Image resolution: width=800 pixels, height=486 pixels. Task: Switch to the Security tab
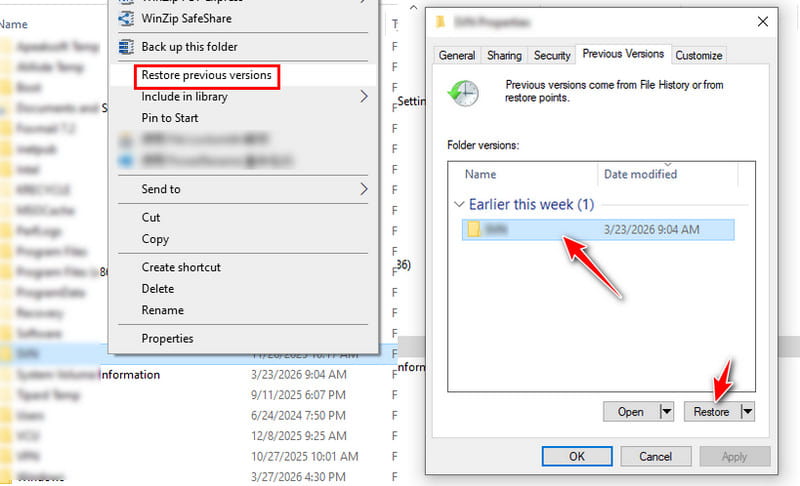552,55
